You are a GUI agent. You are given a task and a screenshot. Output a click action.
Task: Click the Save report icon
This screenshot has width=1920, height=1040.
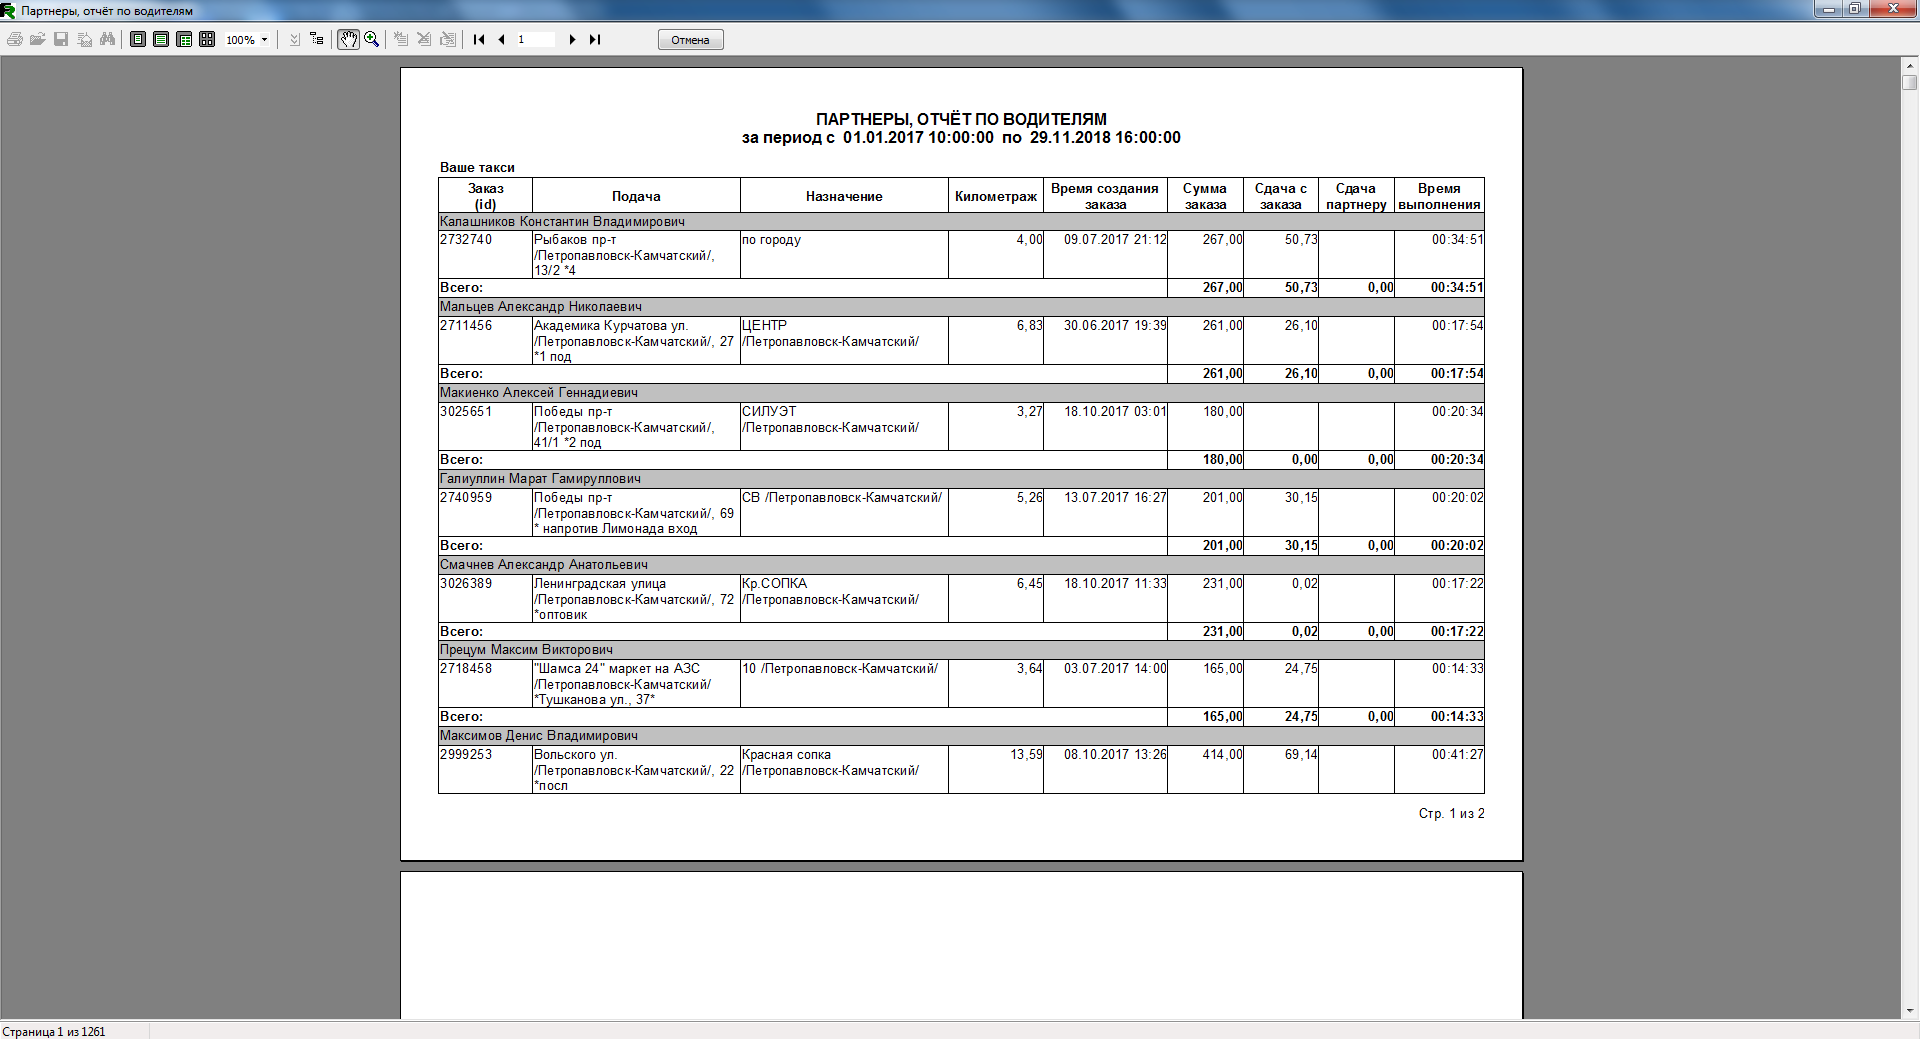61,39
